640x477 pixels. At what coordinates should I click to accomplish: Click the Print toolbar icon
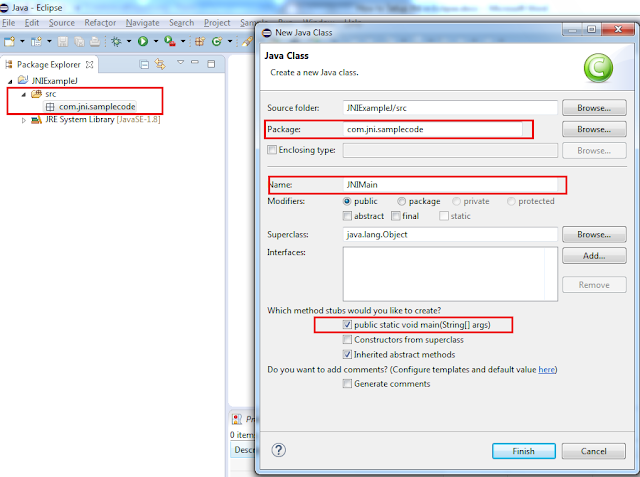click(x=95, y=41)
